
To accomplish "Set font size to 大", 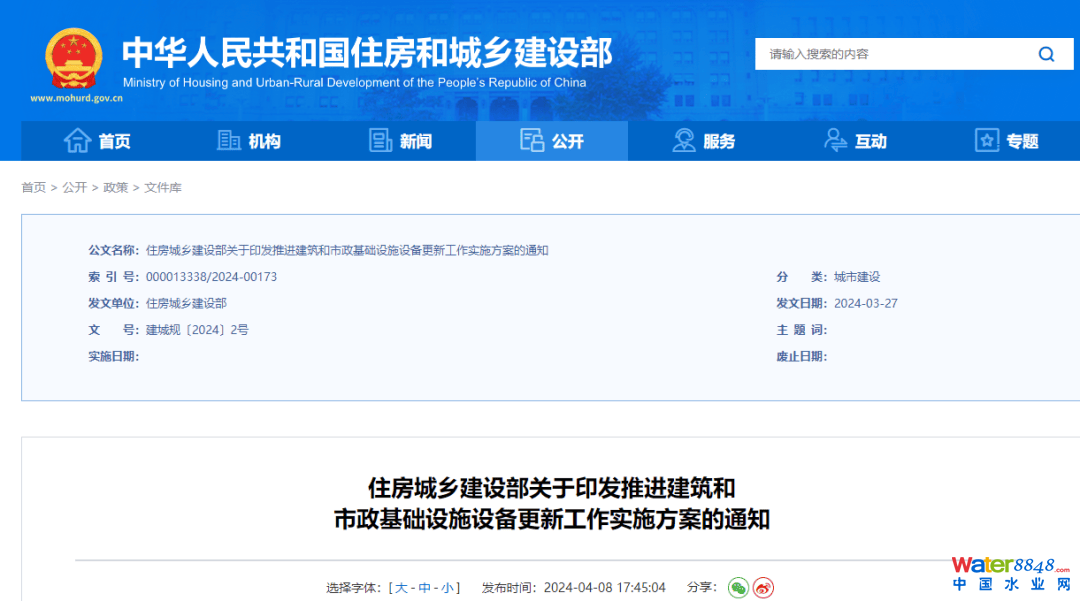I will point(401,588).
